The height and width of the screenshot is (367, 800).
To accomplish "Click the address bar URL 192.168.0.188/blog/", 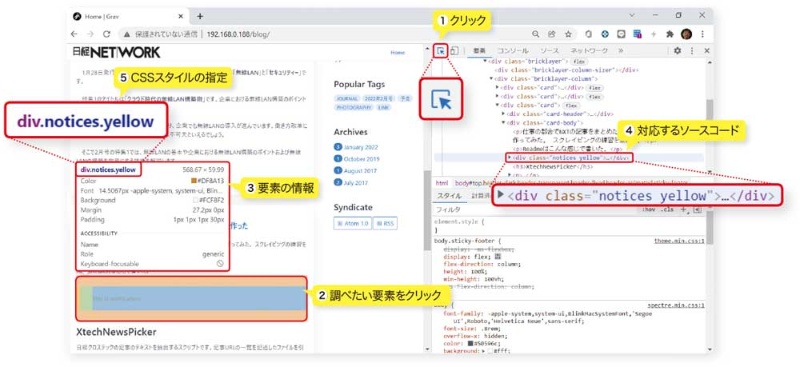I will point(239,34).
